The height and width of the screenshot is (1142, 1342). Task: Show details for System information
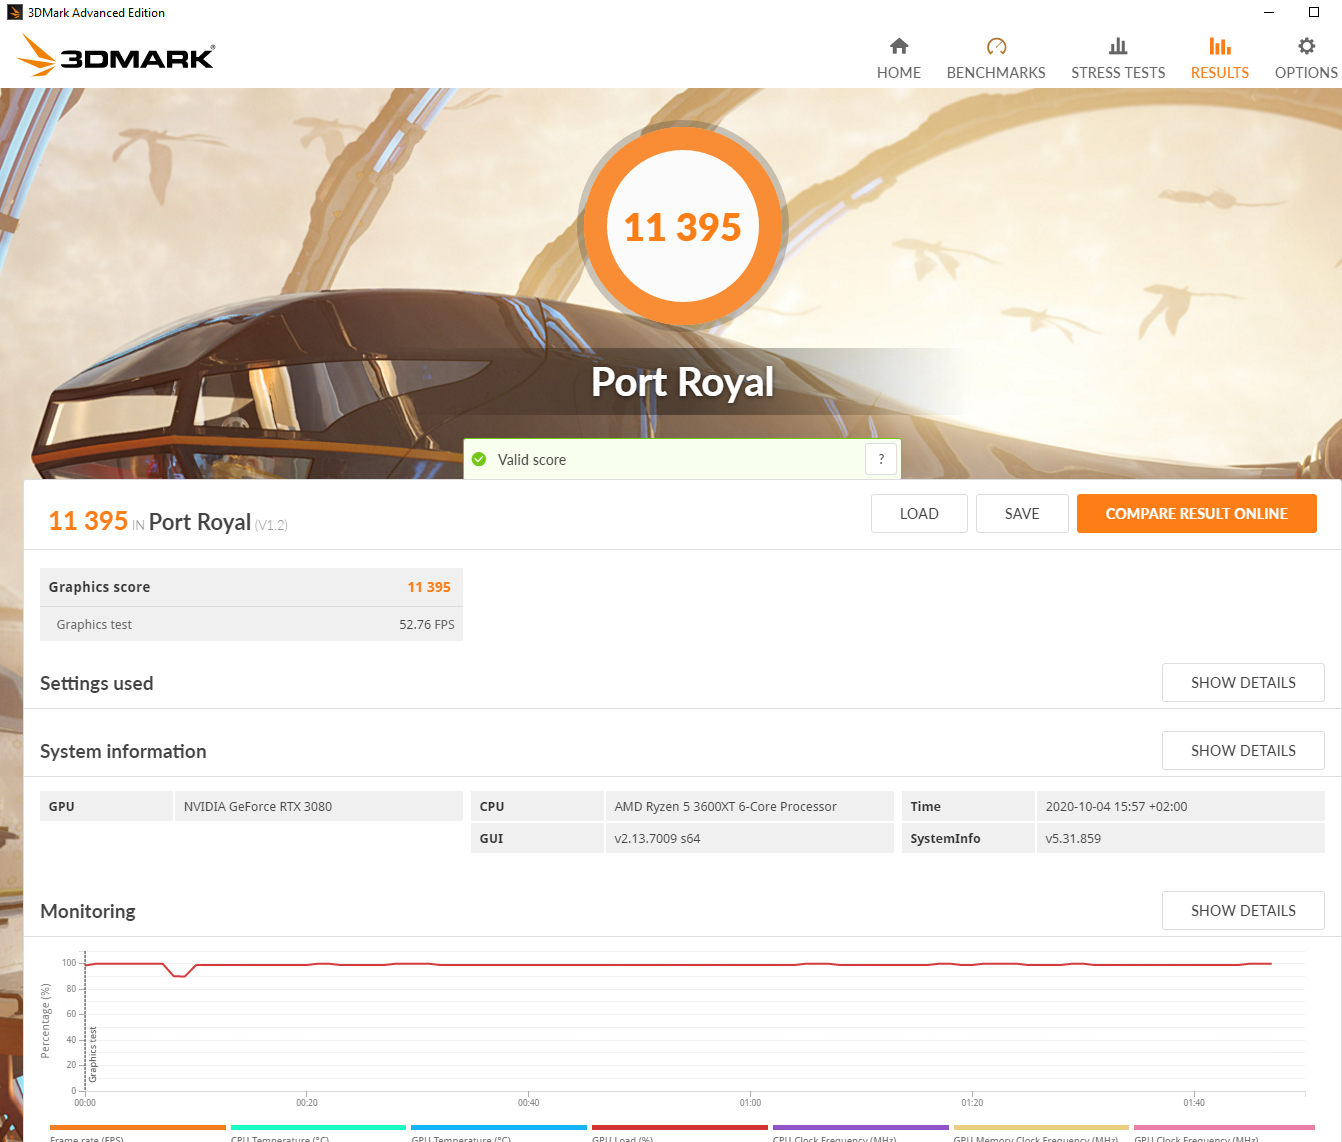point(1243,750)
